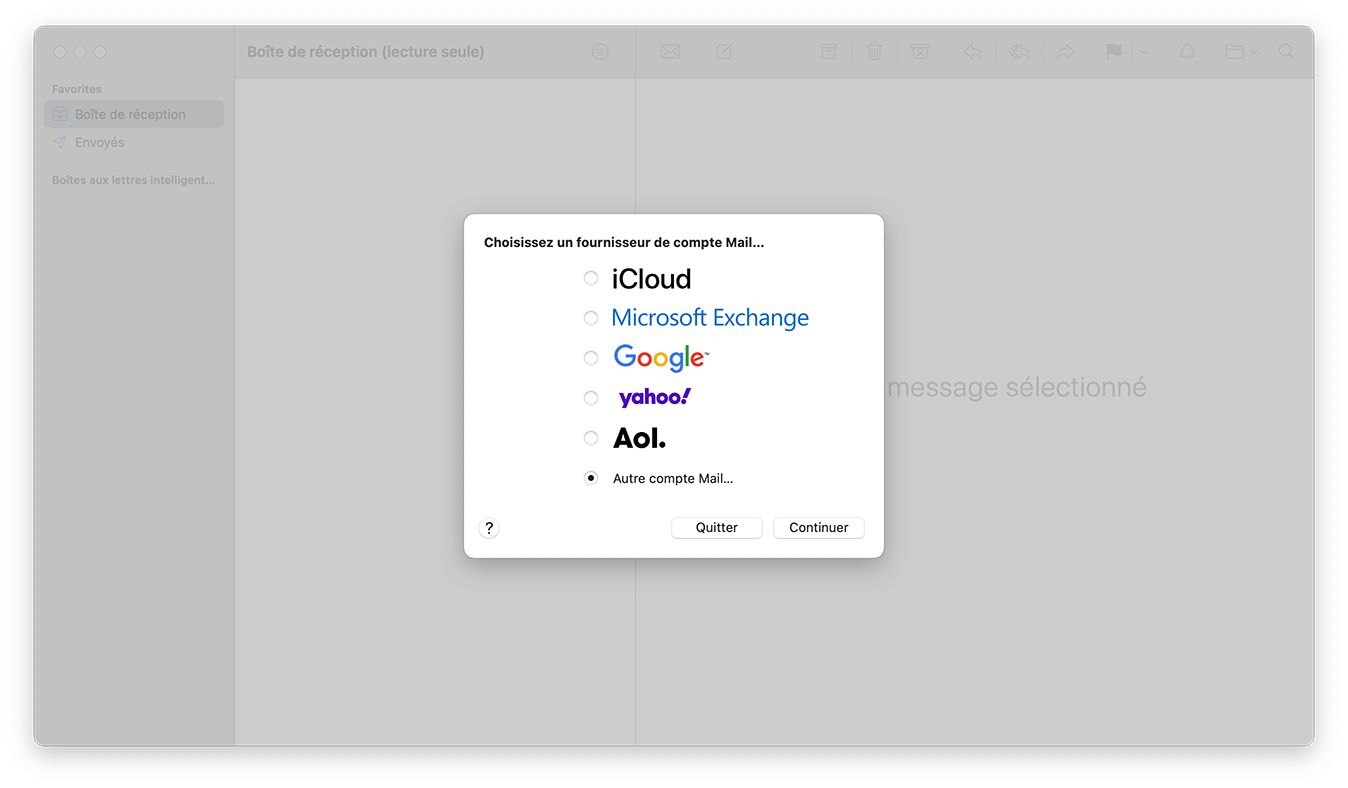
Task: Click the iCloud logo
Action: 651,279
